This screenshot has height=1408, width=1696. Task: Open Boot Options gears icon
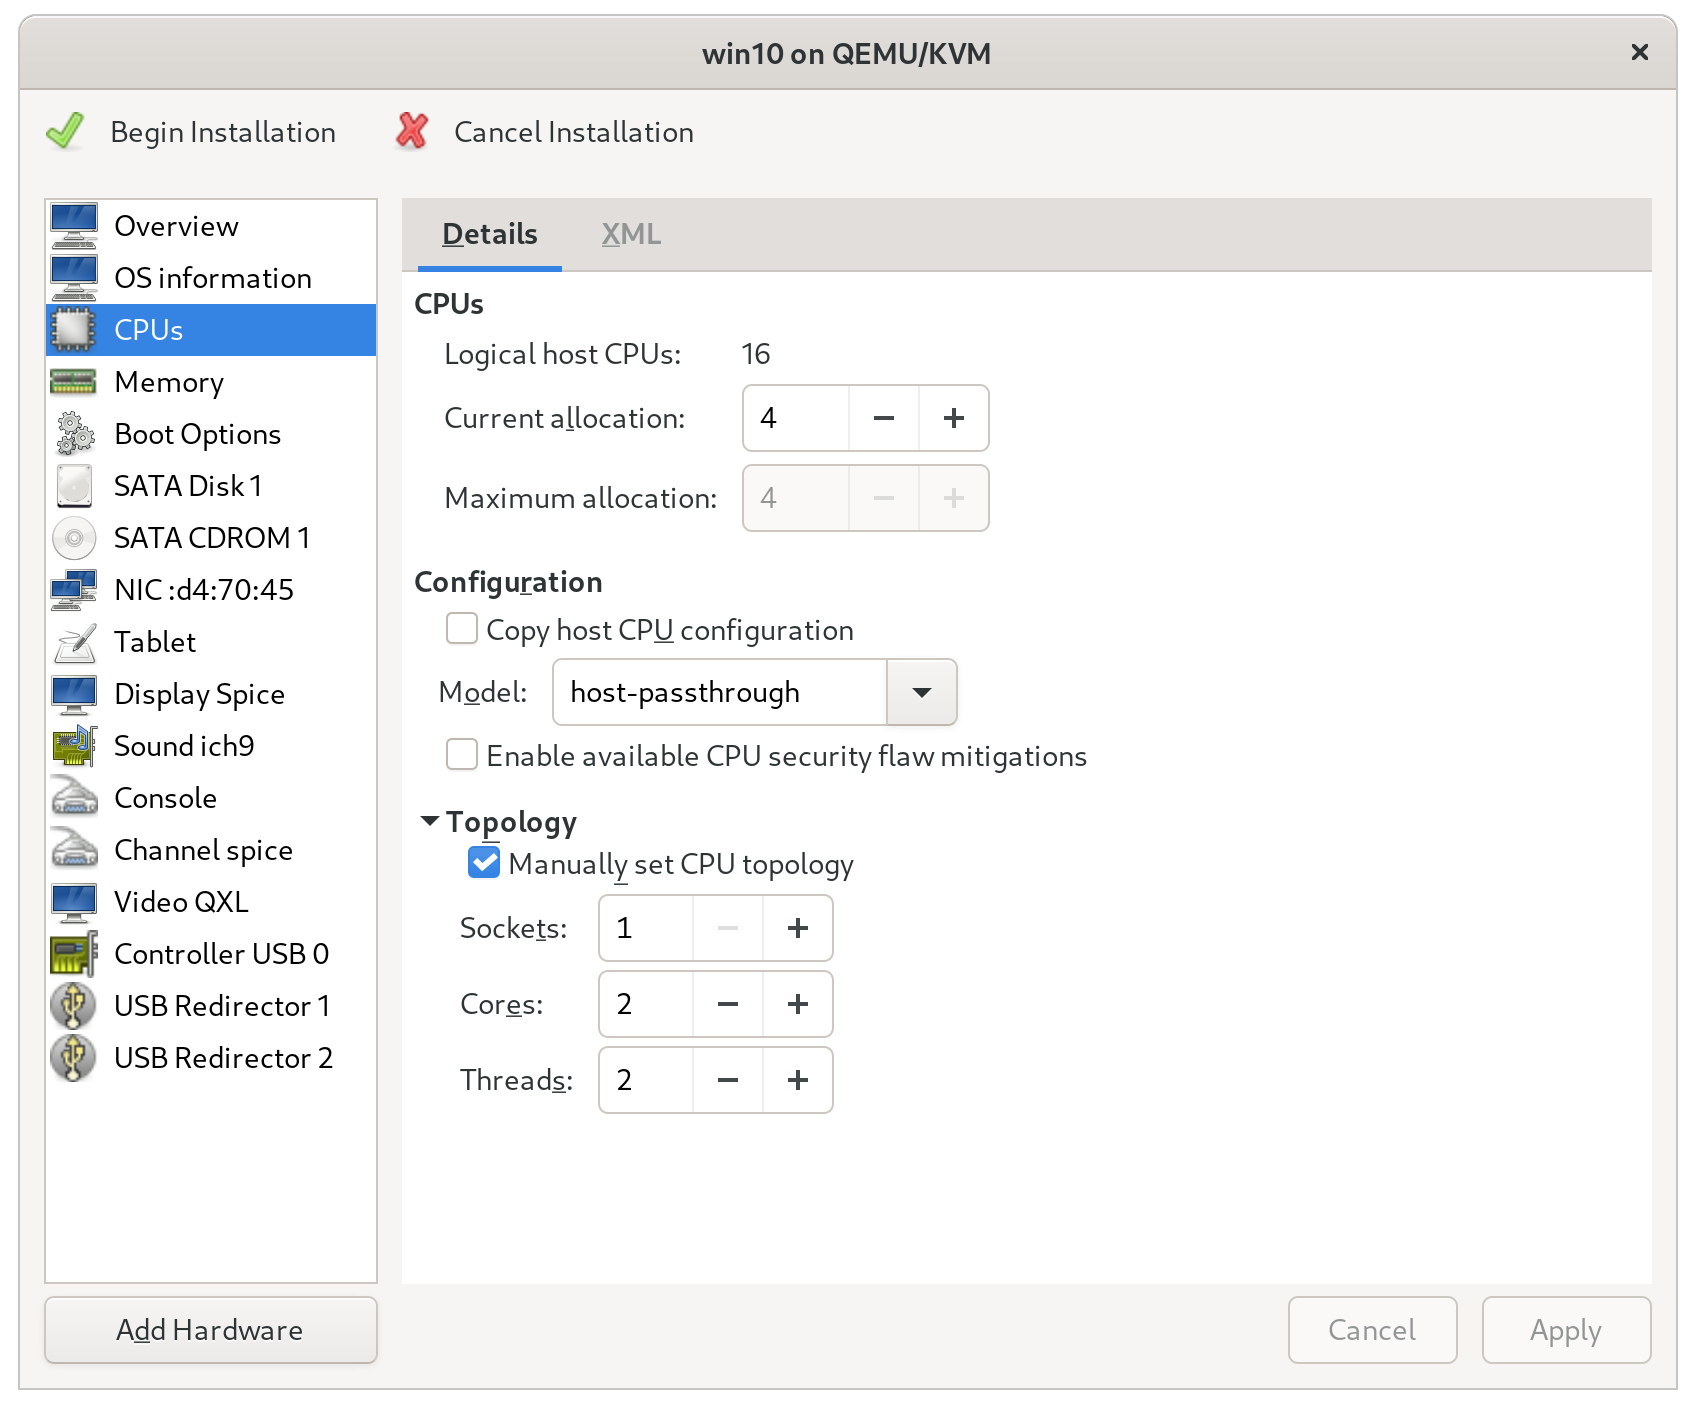[x=74, y=434]
